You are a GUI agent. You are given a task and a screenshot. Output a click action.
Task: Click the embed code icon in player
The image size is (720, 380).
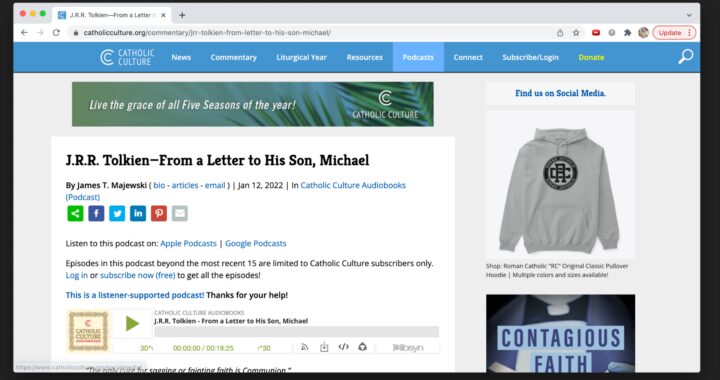tap(343, 347)
